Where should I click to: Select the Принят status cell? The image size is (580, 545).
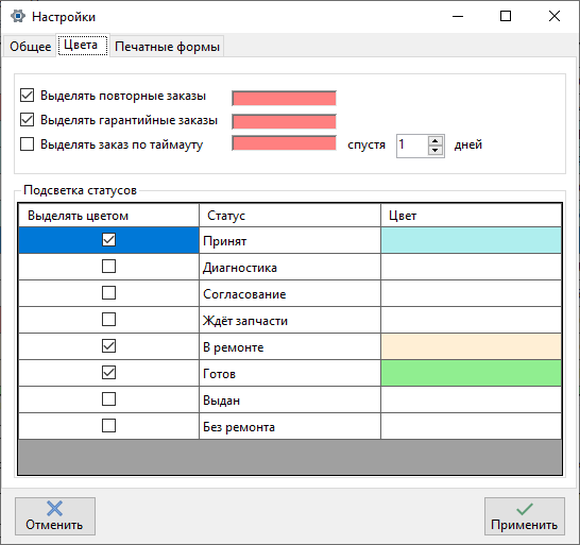290,240
